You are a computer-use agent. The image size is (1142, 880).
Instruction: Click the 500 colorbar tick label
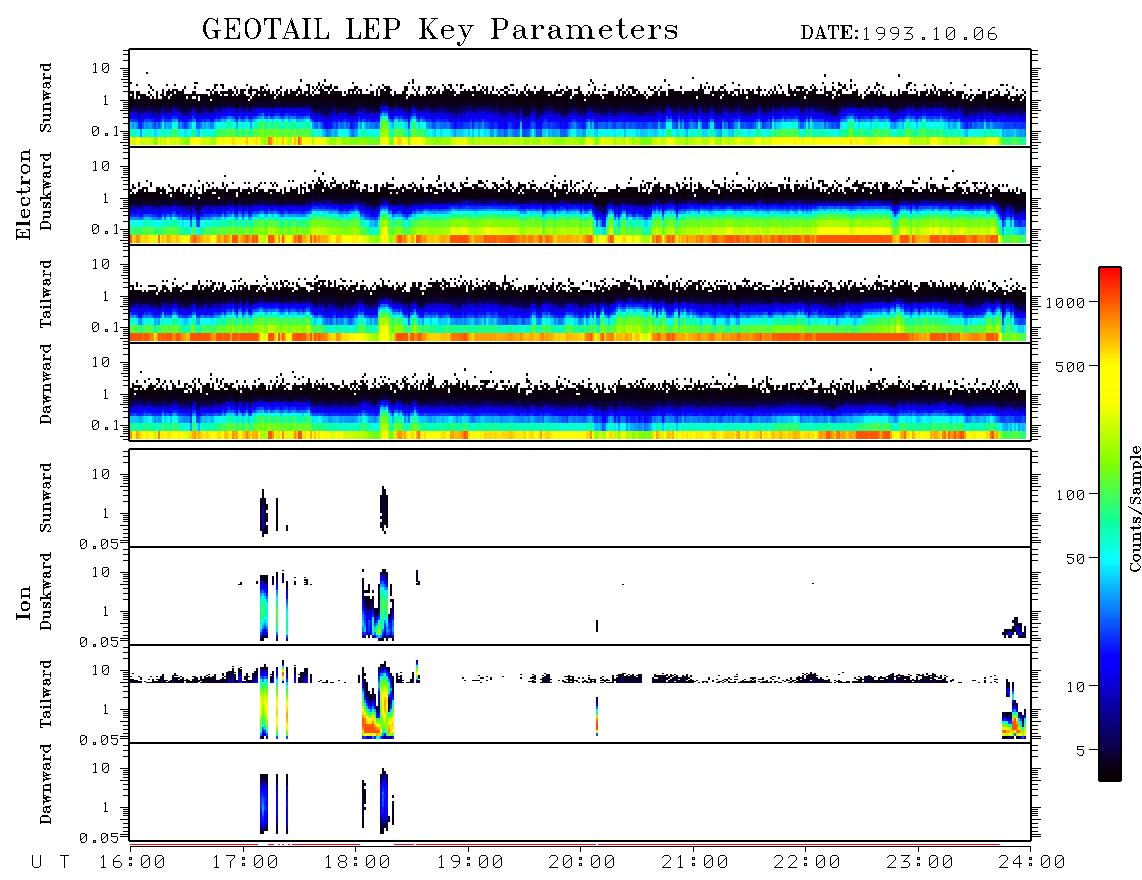click(1070, 366)
